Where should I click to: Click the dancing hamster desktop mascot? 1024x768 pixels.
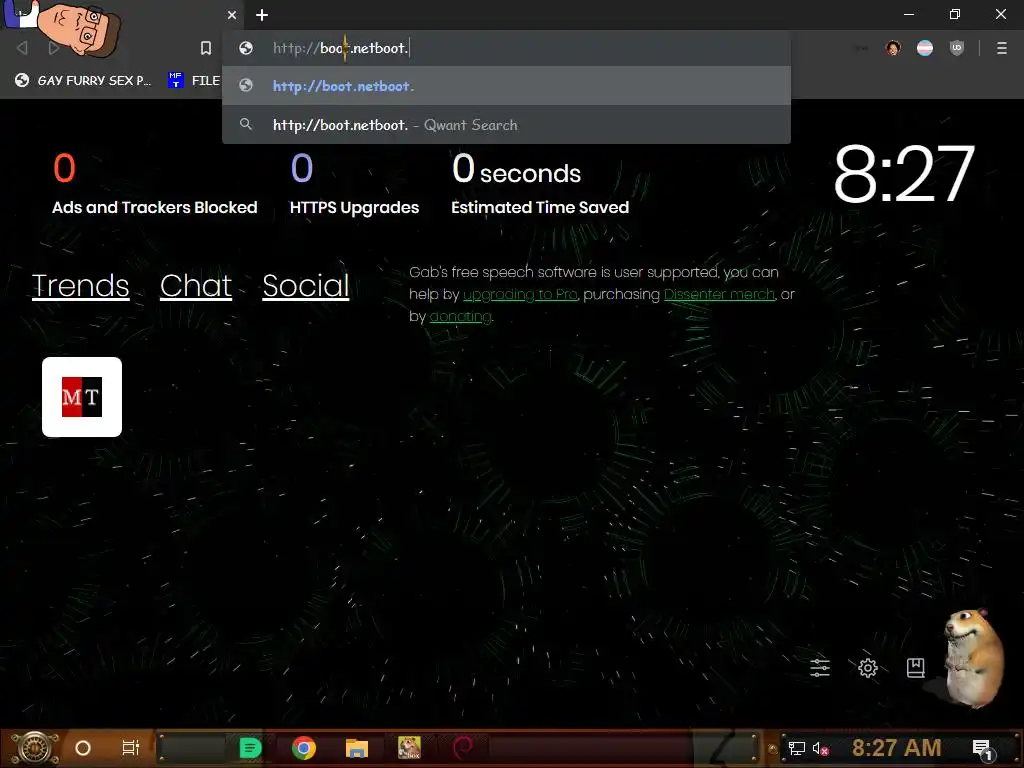point(974,658)
